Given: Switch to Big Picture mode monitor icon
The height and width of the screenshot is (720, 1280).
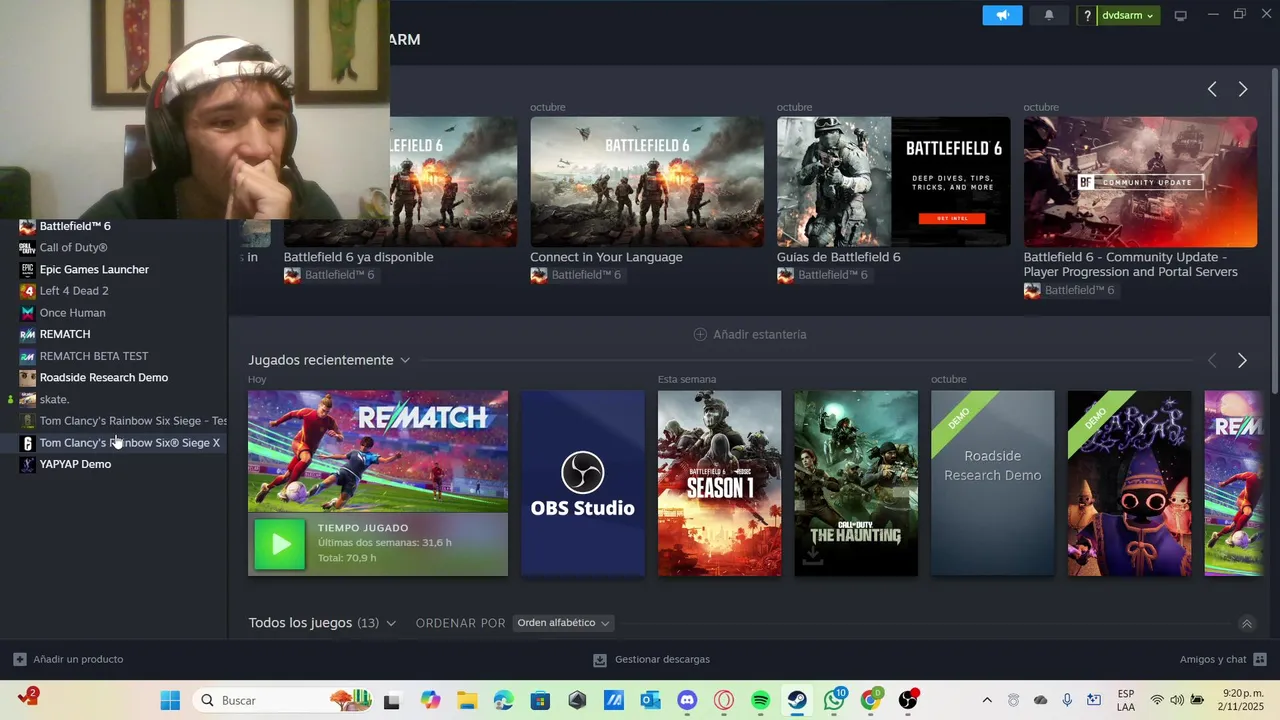Looking at the screenshot, I should point(1180,15).
